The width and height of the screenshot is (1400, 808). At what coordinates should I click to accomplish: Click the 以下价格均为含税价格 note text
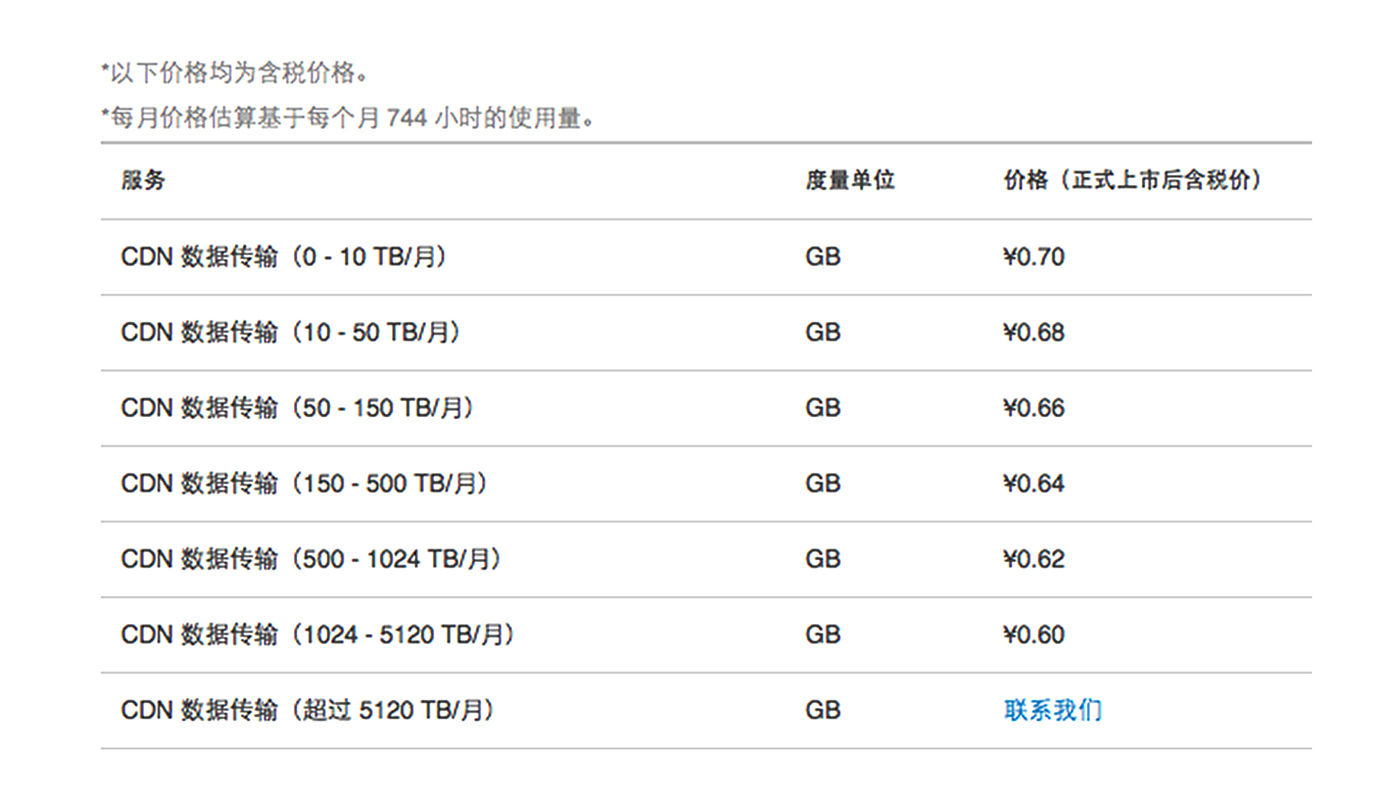[236, 73]
